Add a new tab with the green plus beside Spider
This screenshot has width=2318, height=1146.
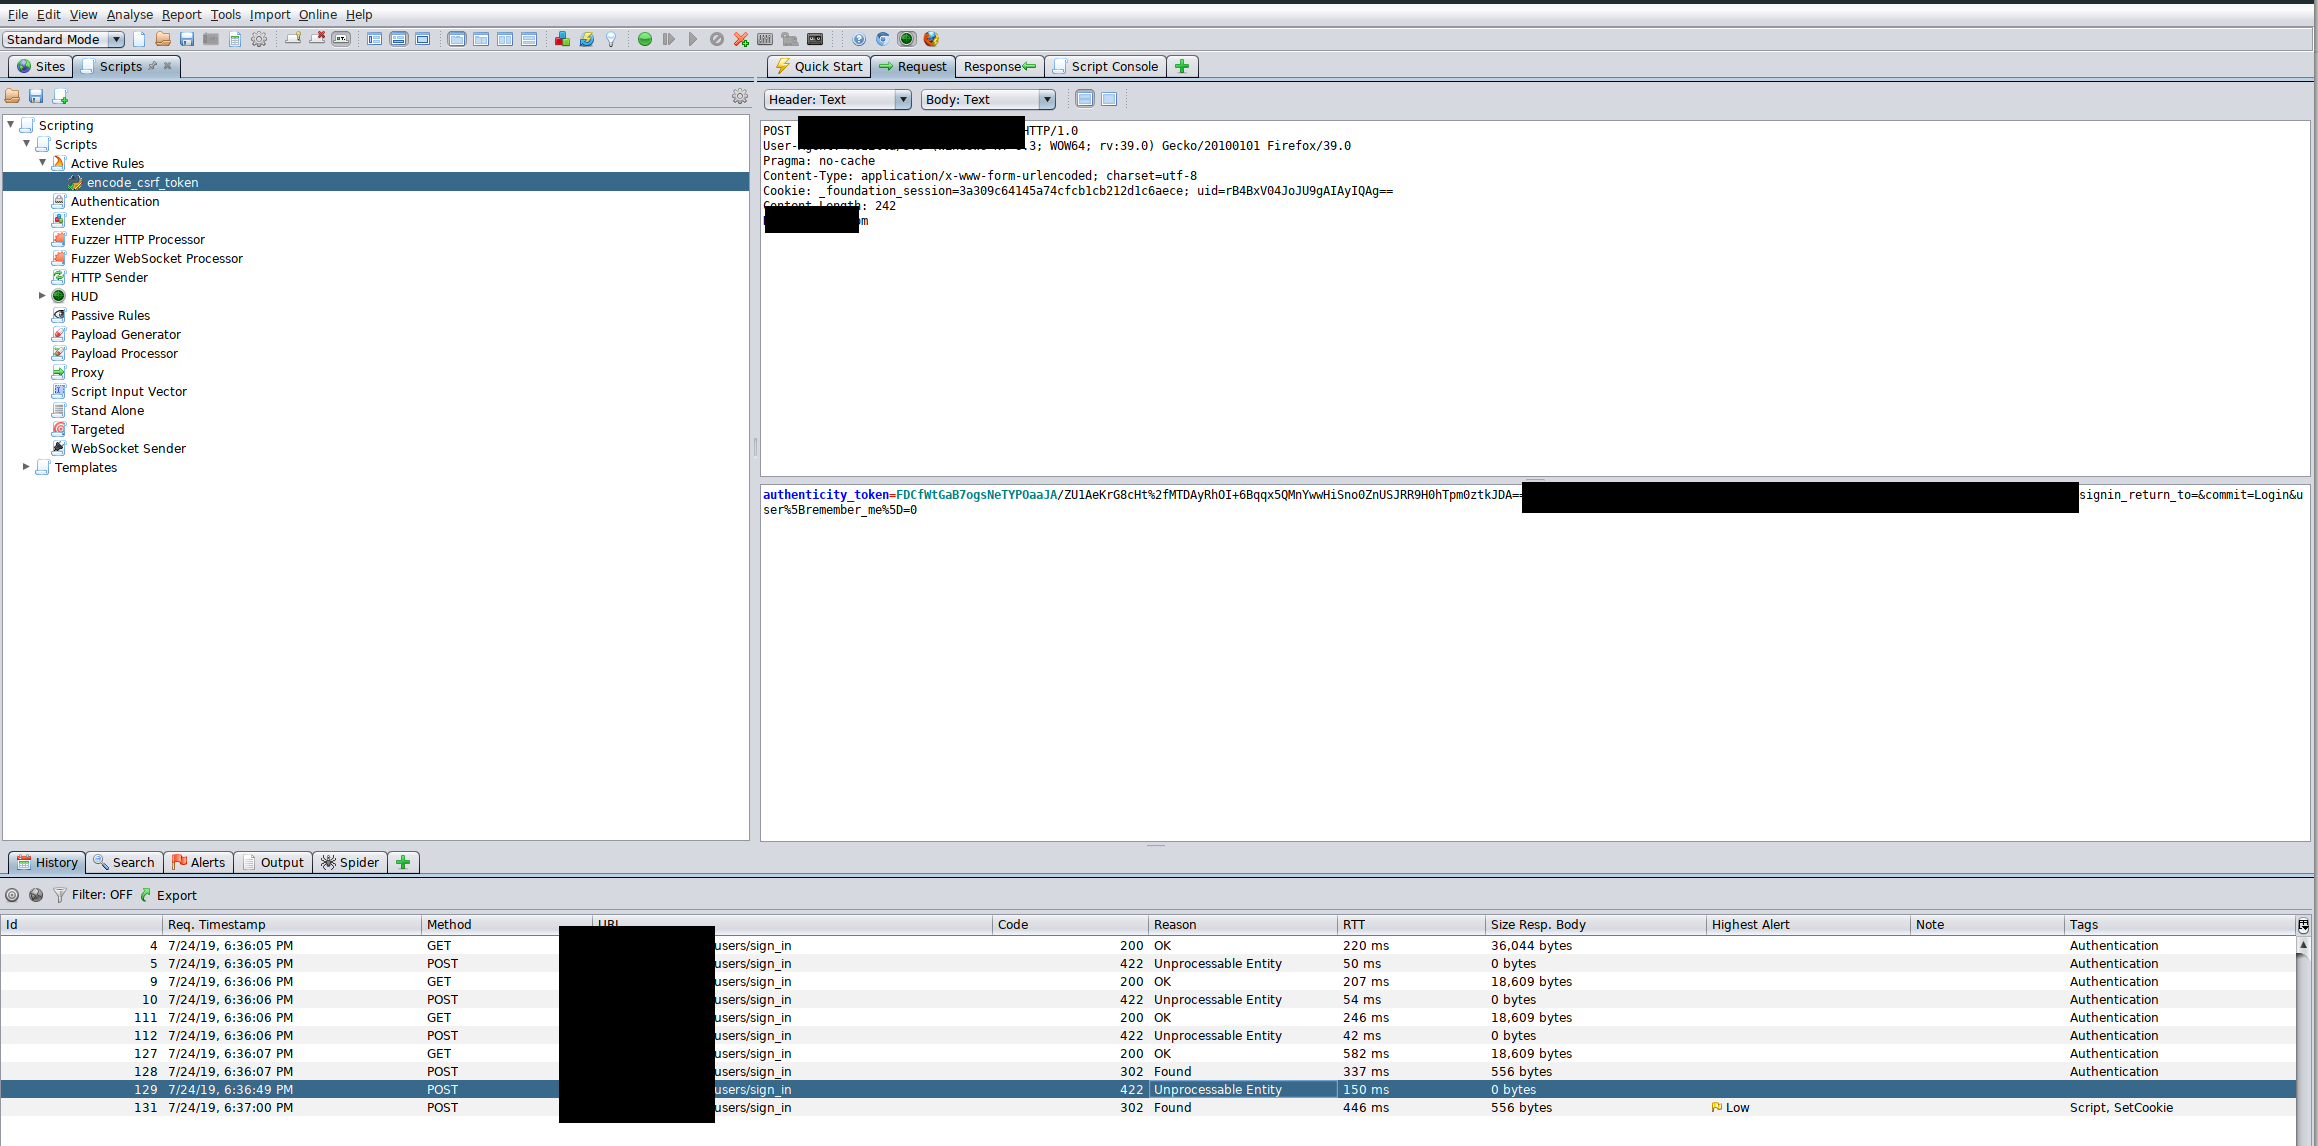point(403,862)
